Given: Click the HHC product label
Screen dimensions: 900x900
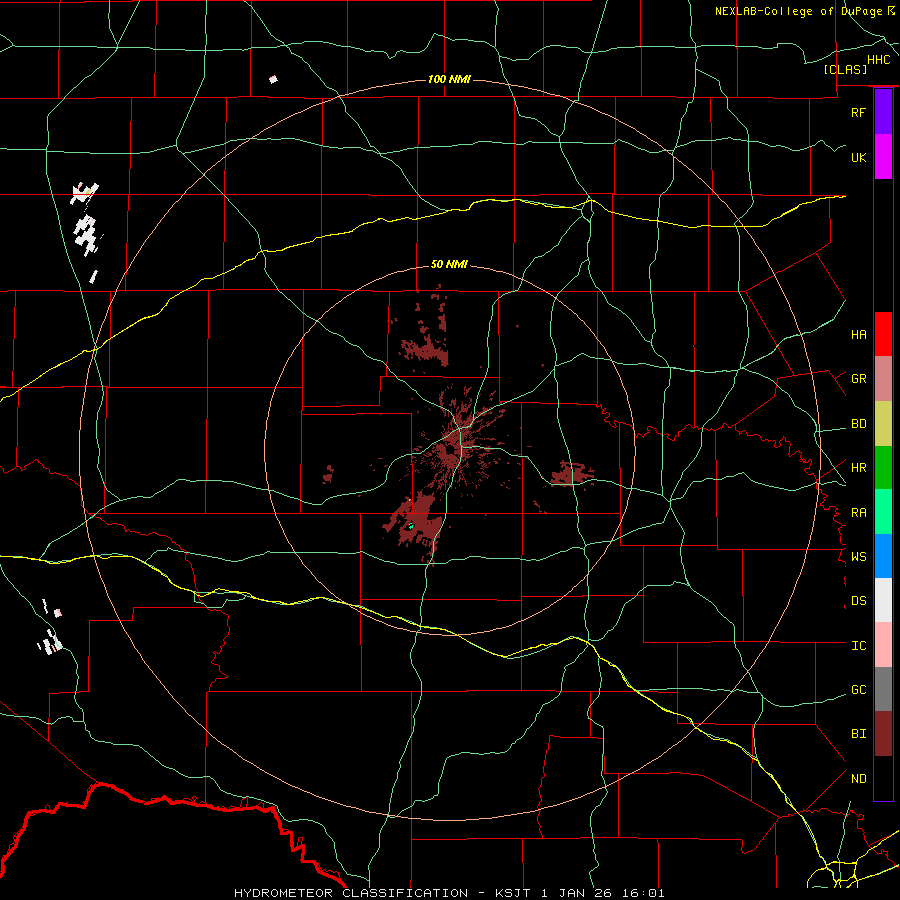Looking at the screenshot, I should click(879, 60).
